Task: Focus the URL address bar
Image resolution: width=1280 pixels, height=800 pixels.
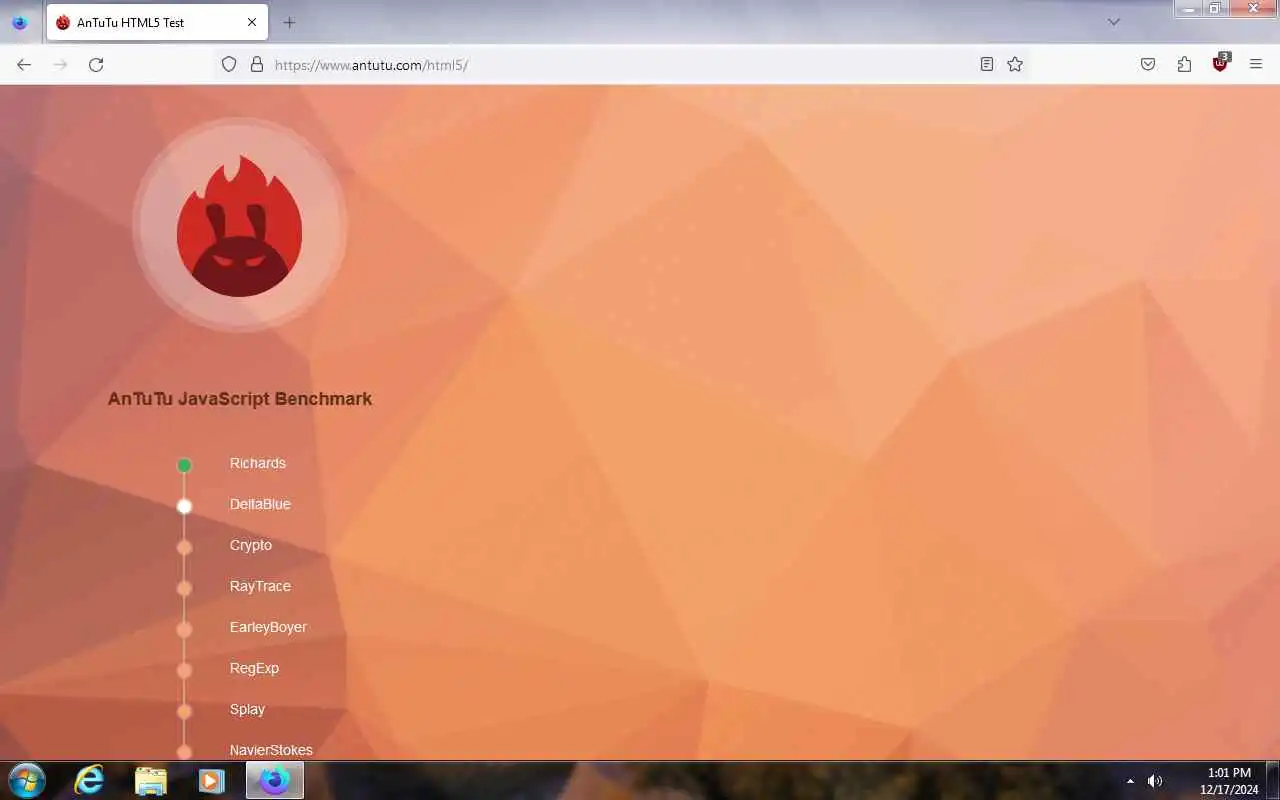Action: (620, 64)
